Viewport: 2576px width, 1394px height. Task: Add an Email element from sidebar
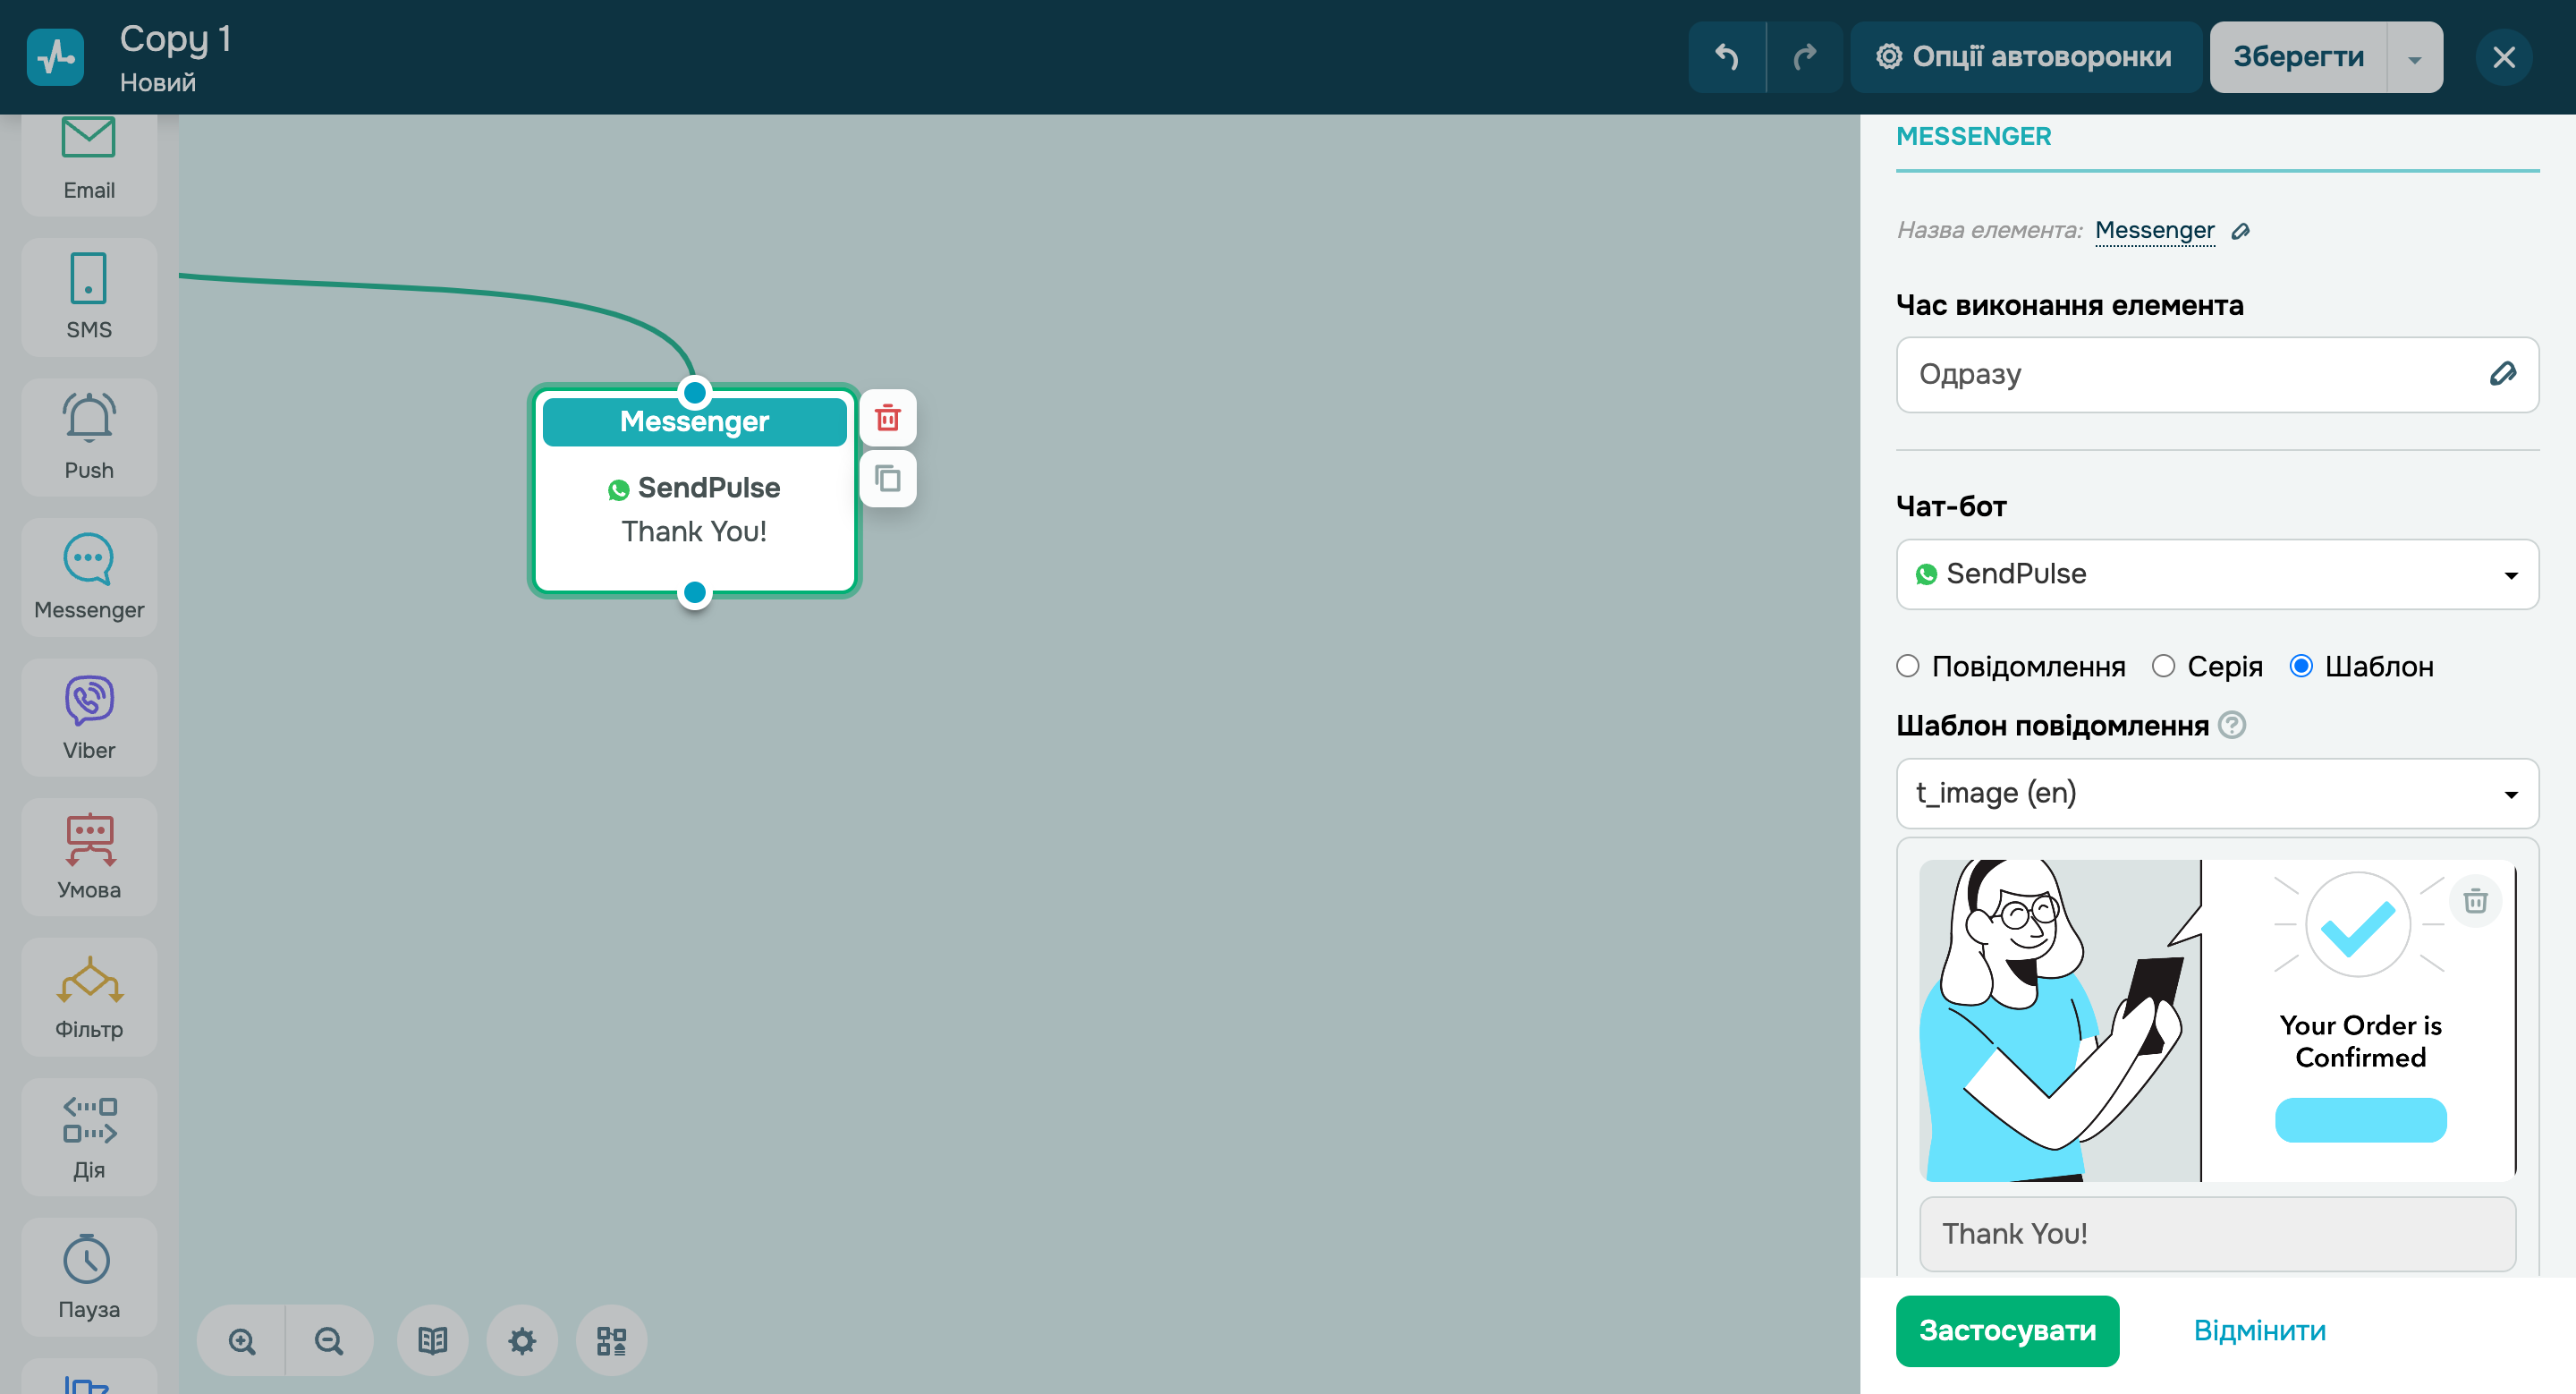point(89,158)
